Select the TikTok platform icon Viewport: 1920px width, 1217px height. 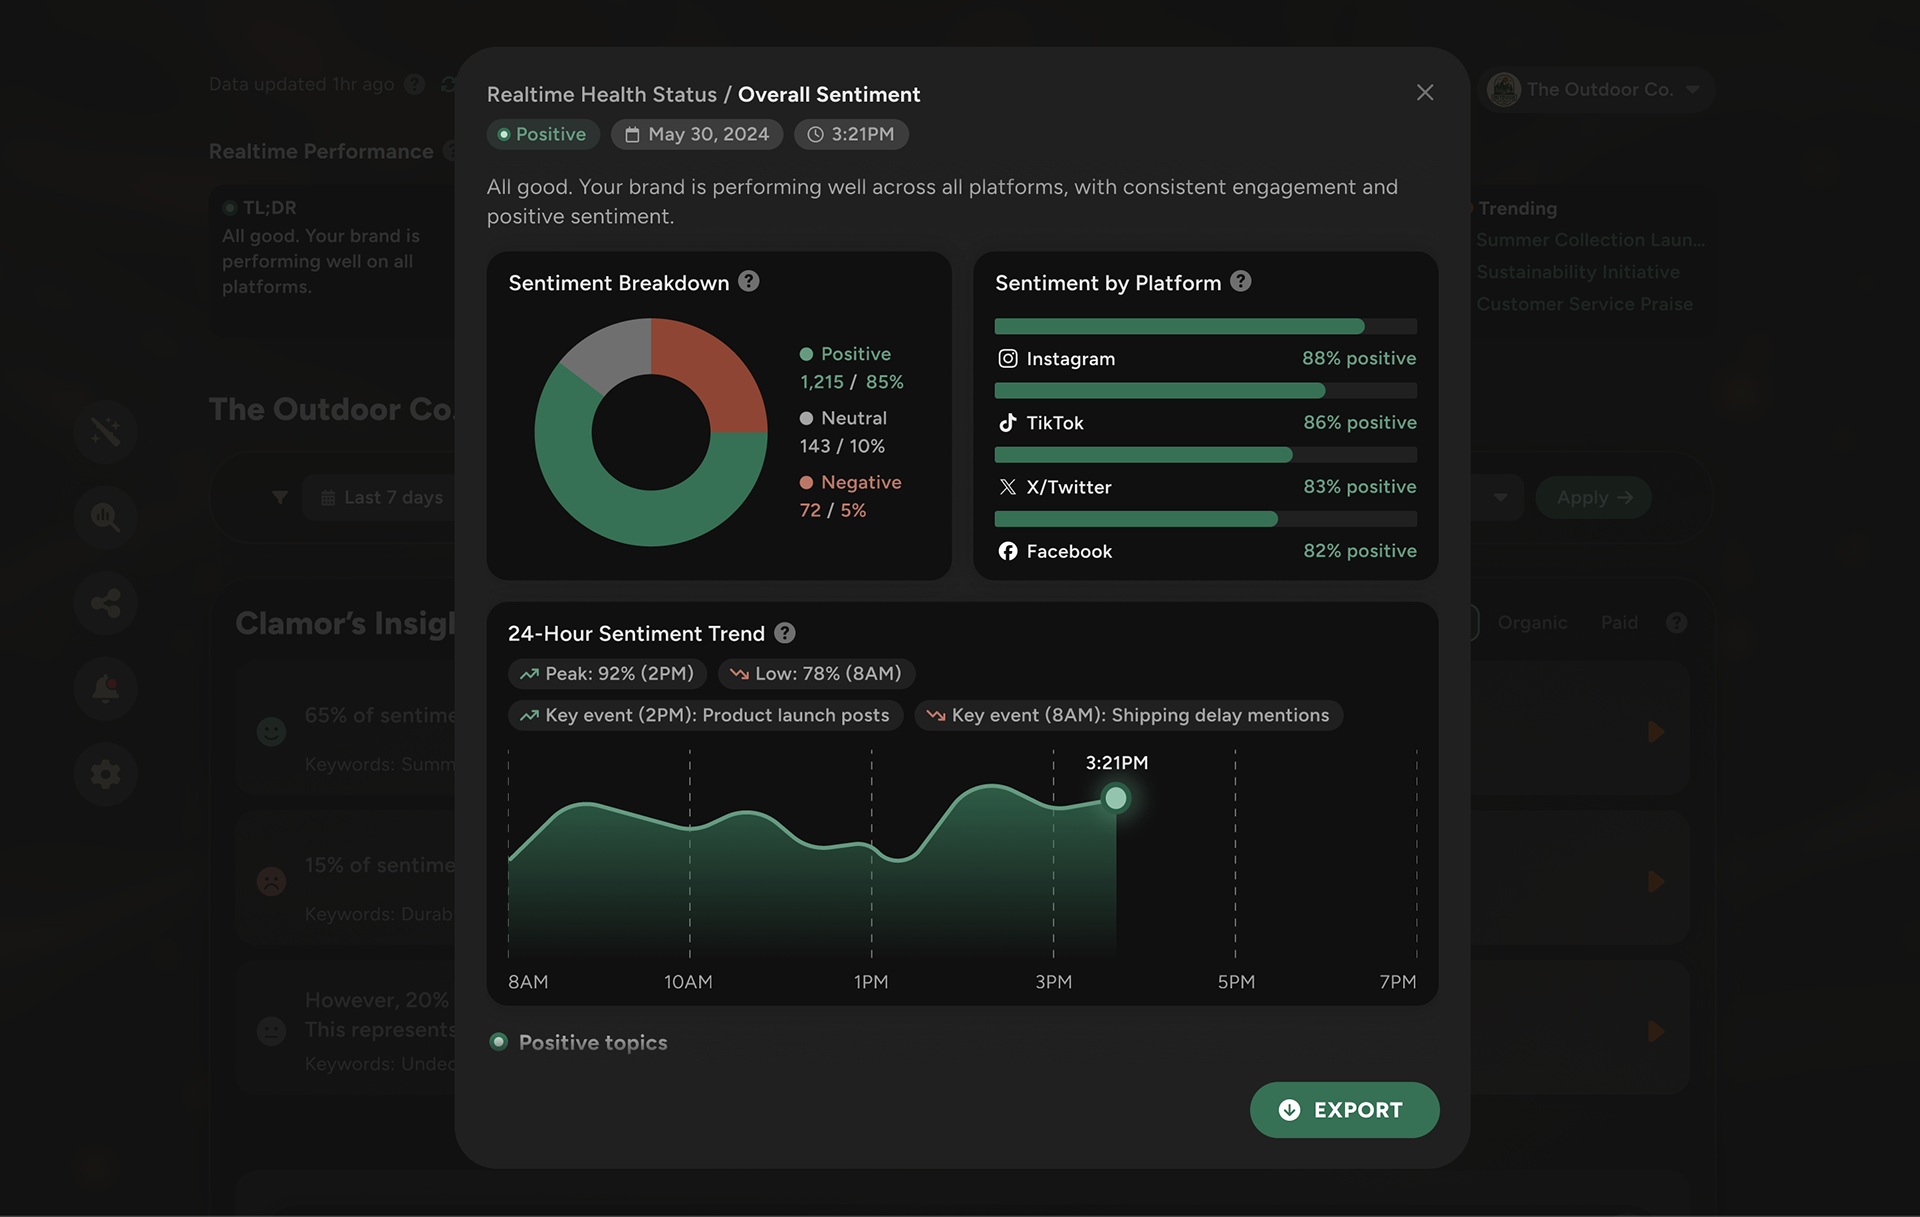1006,422
